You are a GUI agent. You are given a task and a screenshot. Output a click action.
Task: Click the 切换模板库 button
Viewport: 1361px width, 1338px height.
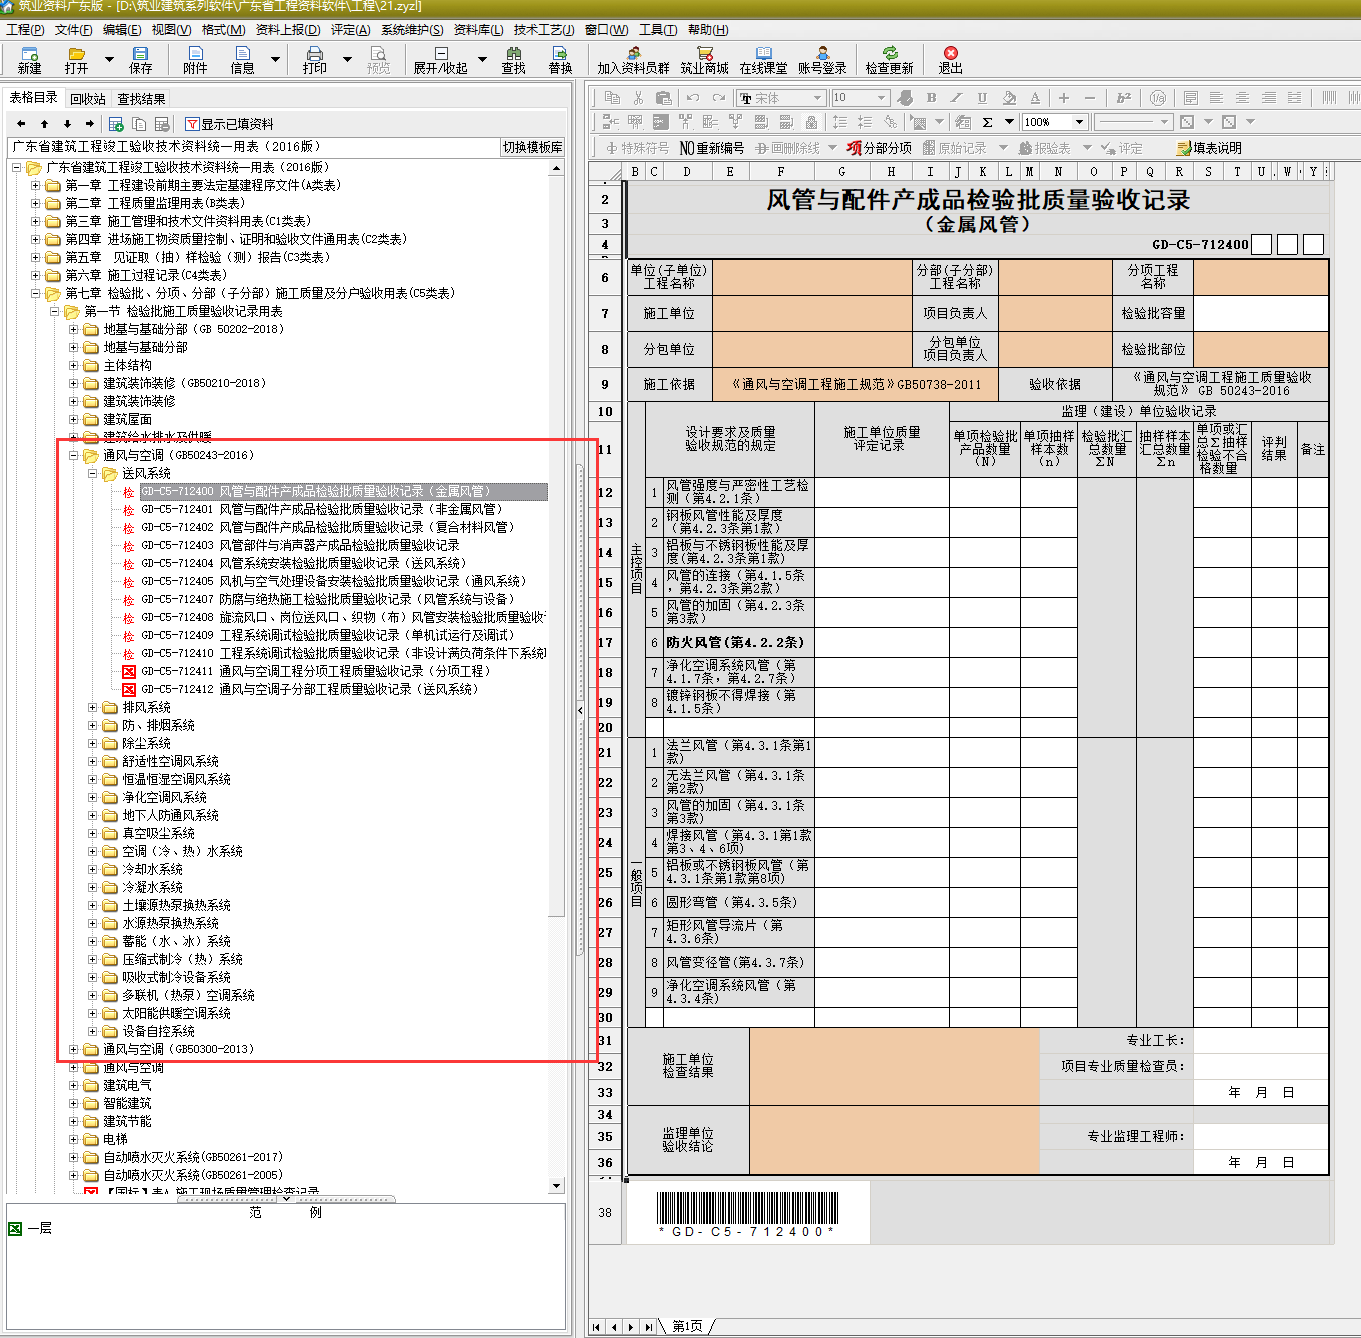(532, 147)
